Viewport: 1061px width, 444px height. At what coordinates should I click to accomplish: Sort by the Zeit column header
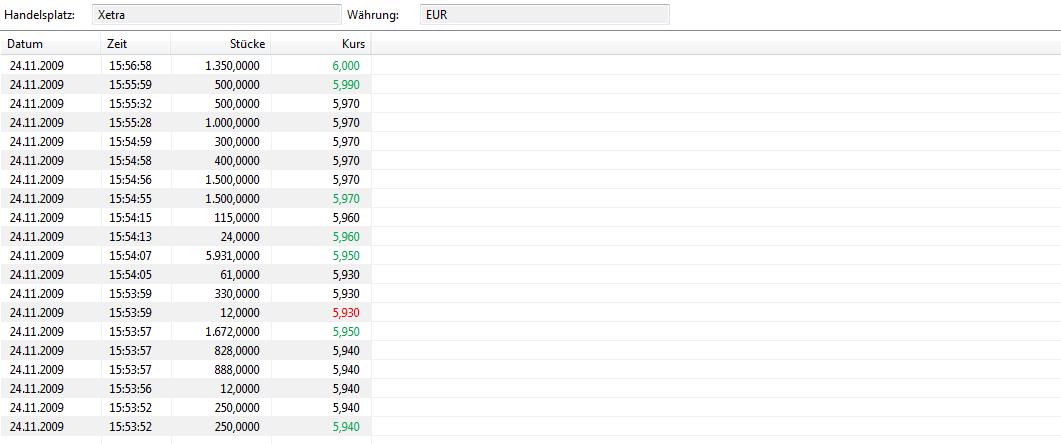[x=135, y=44]
